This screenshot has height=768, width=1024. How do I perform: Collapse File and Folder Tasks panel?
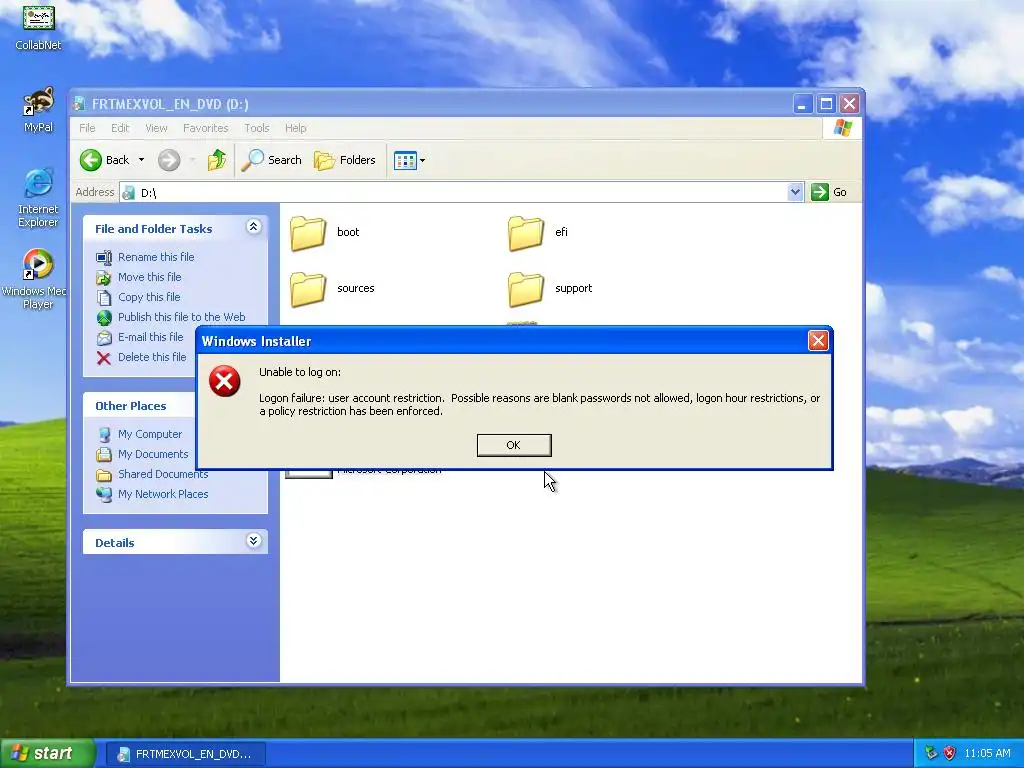[x=253, y=227]
